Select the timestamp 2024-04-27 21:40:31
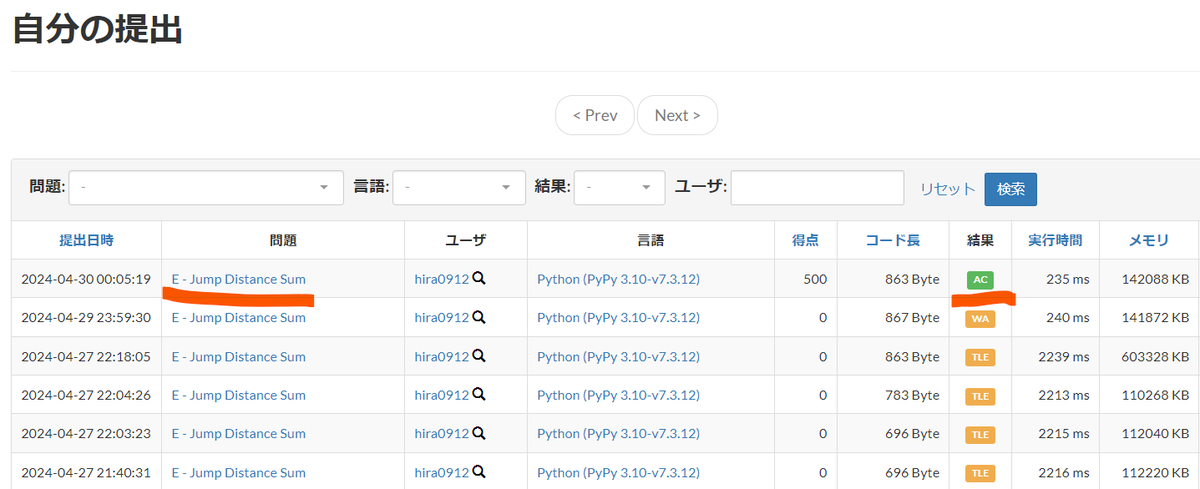The width and height of the screenshot is (1200, 489). coord(86,472)
